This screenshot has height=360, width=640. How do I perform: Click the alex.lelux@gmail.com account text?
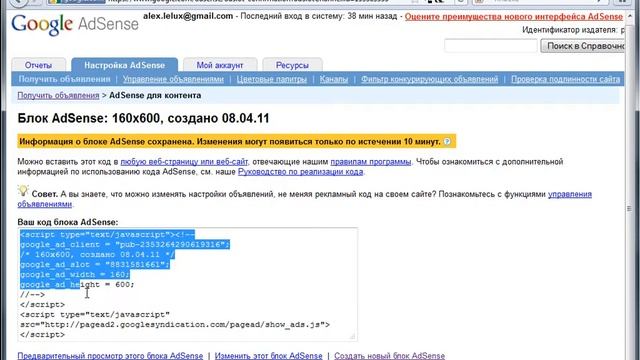click(188, 16)
